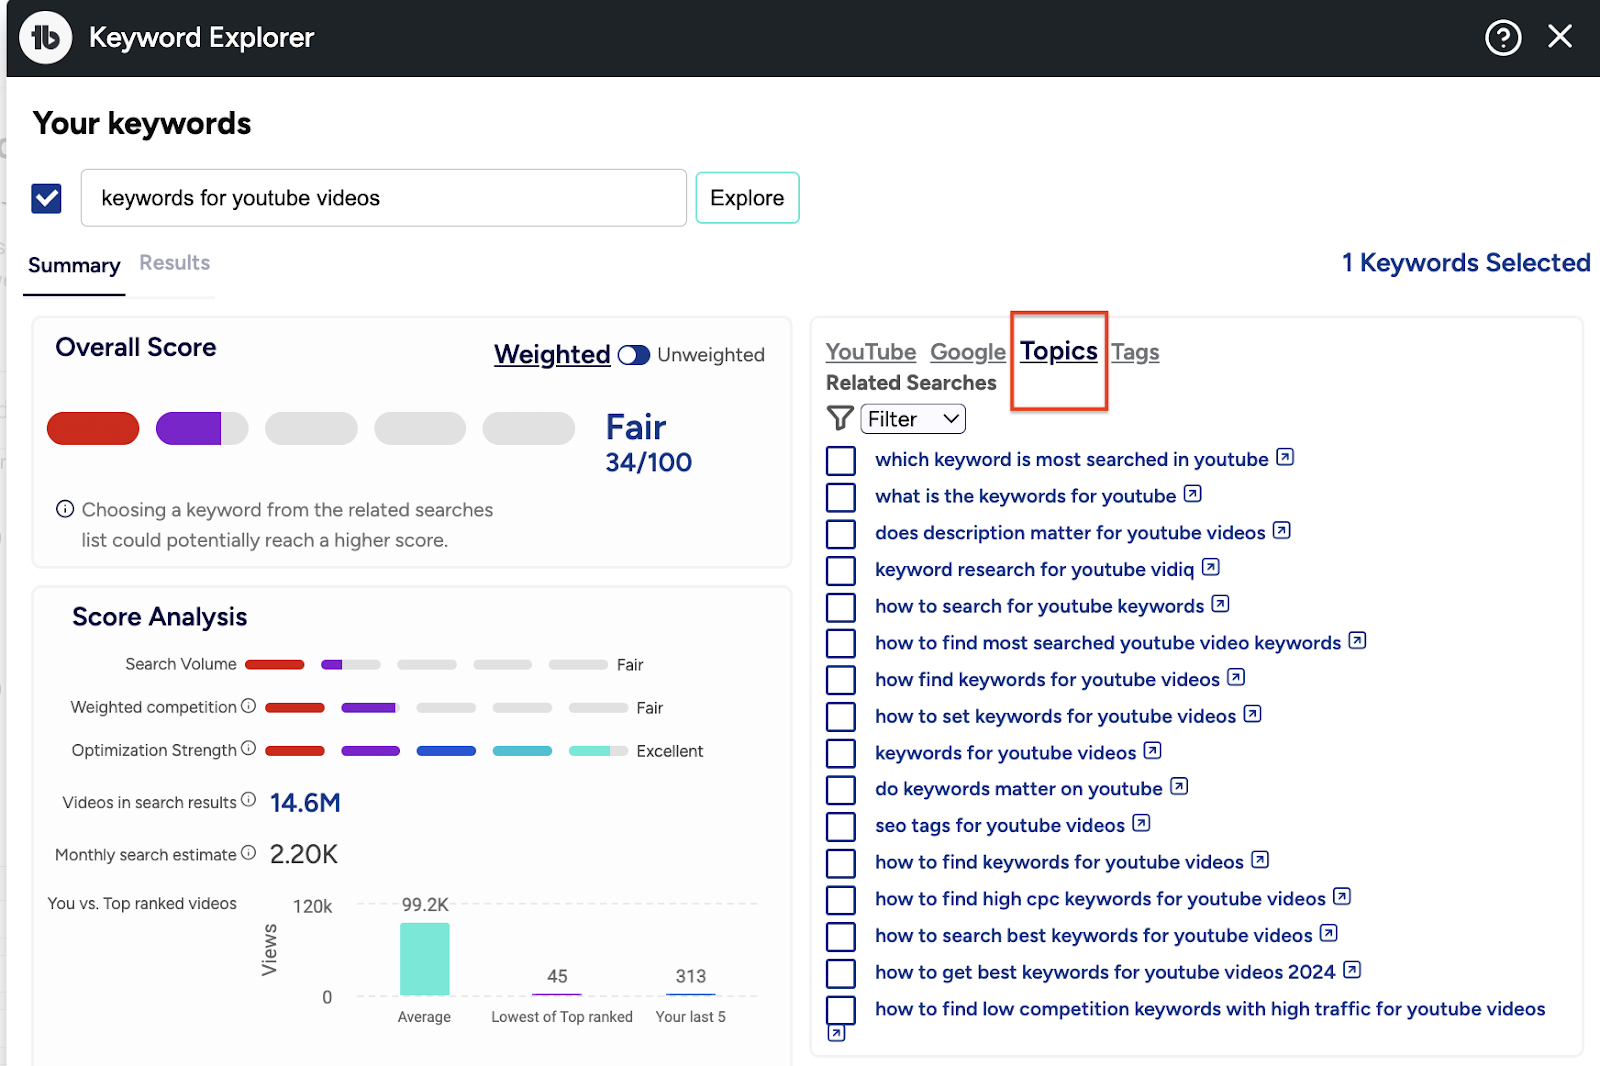The image size is (1600, 1066).
Task: Click info icon beside Monthly search estimate
Action: point(248,853)
